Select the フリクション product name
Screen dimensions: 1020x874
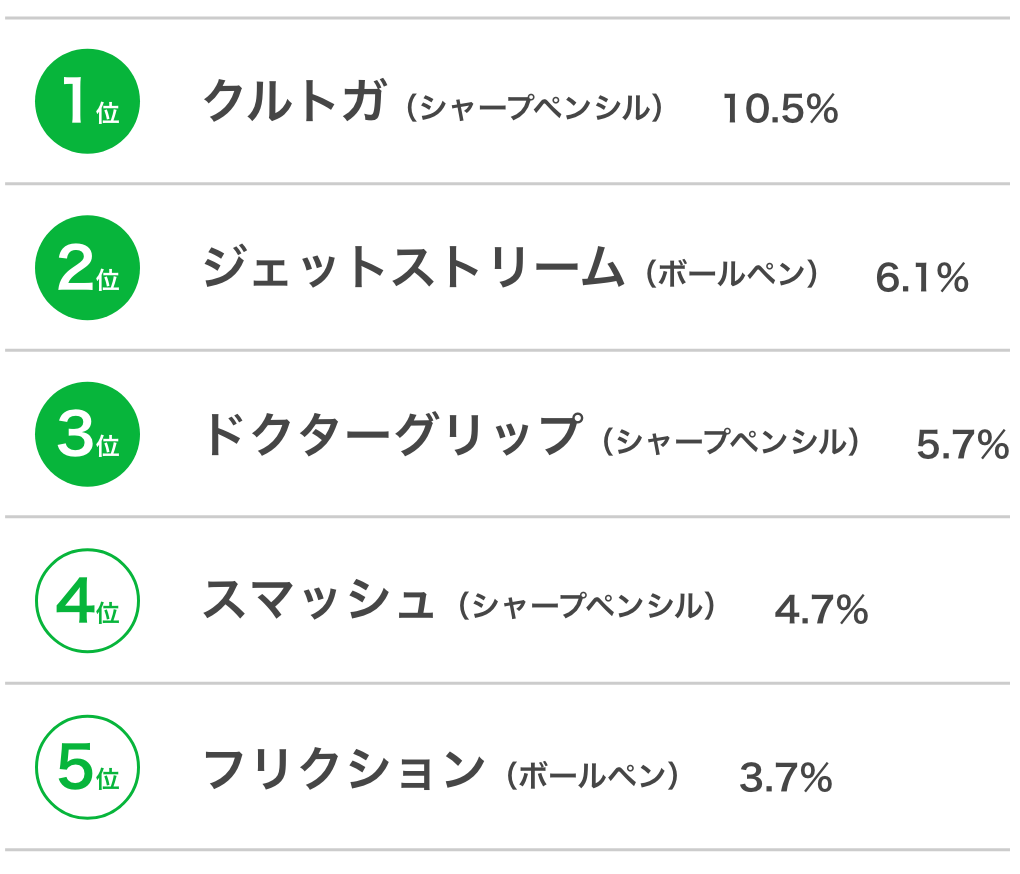[x=344, y=768]
